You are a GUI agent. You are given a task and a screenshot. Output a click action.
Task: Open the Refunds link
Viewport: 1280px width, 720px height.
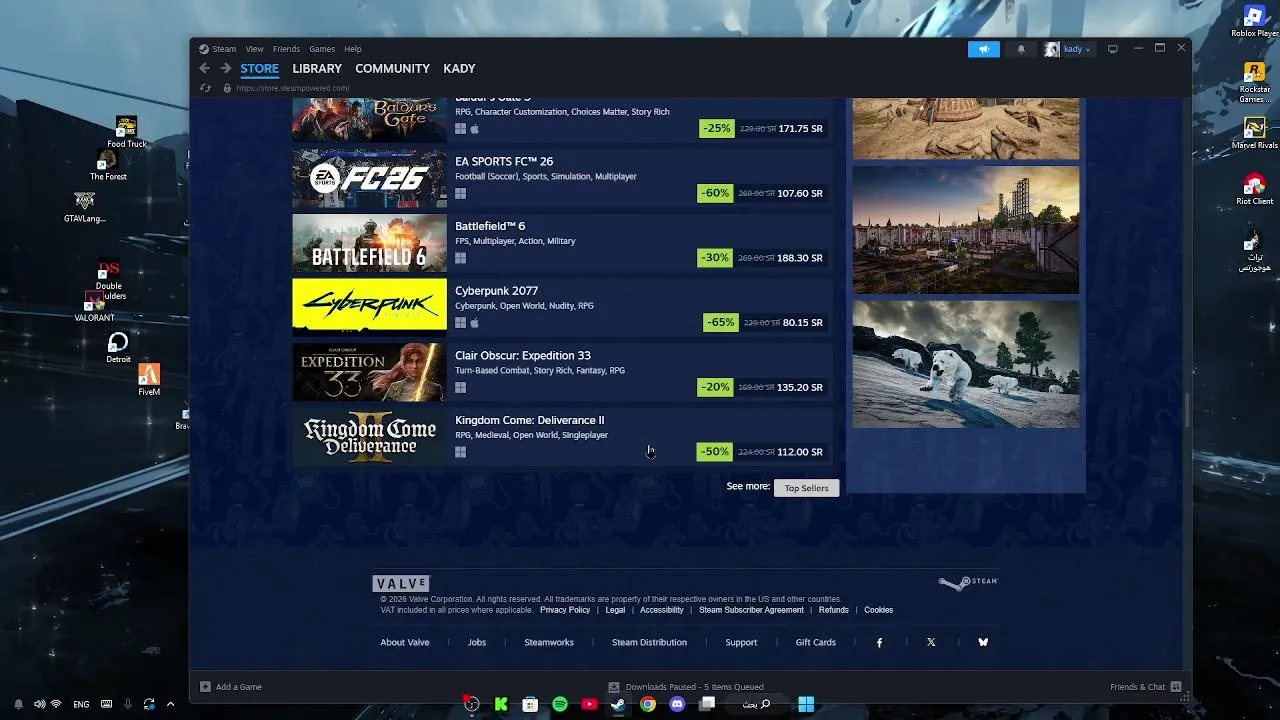(833, 610)
